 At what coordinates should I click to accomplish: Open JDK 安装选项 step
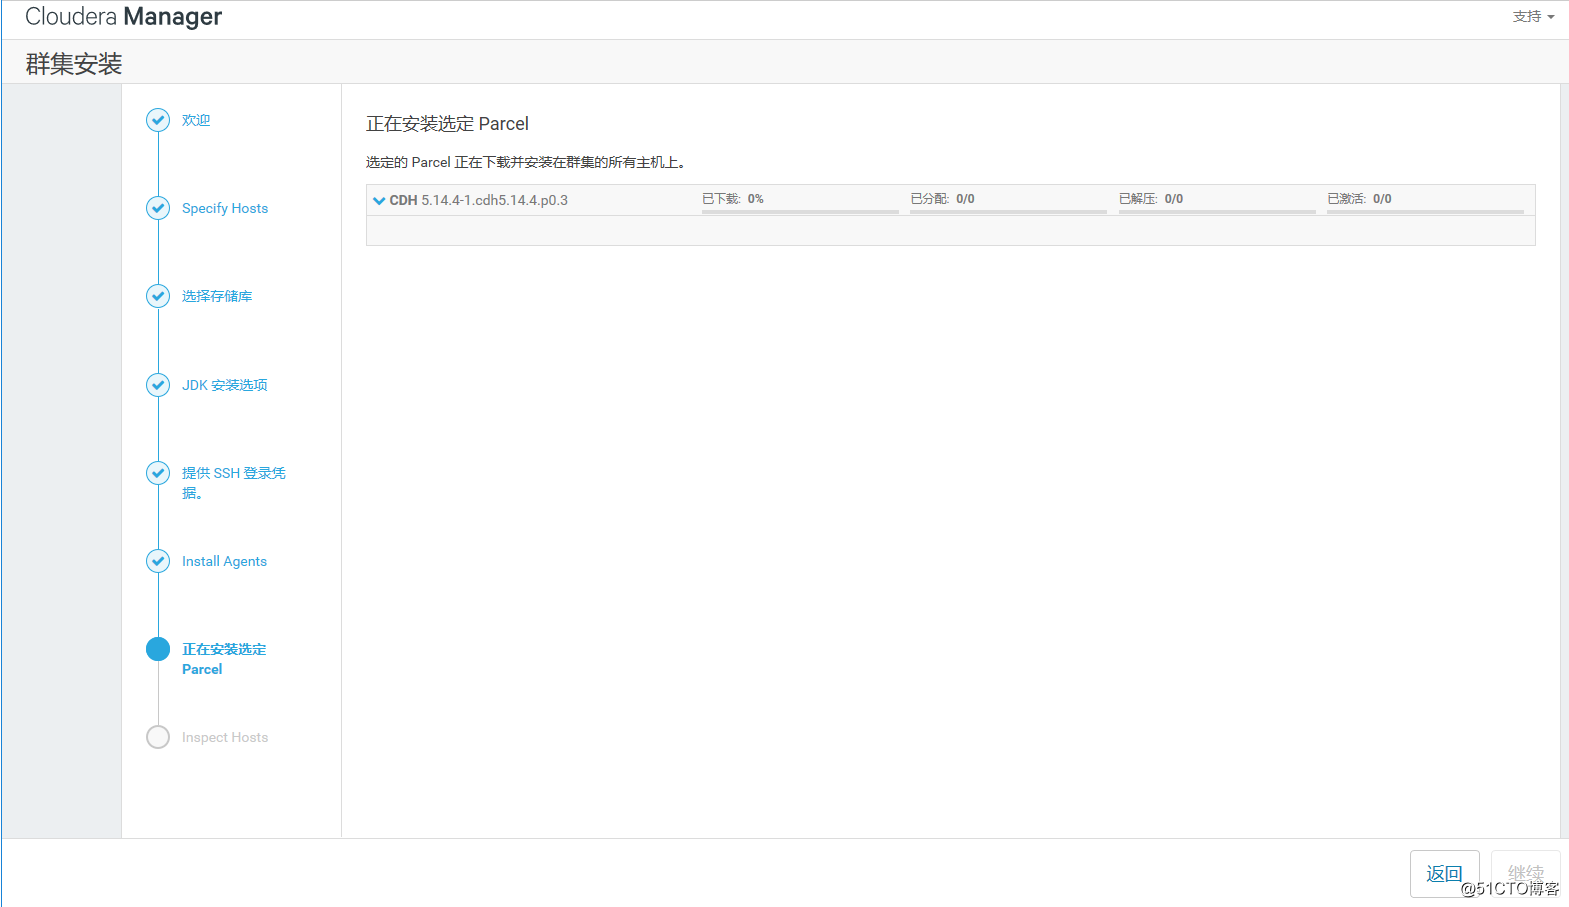[x=225, y=385]
